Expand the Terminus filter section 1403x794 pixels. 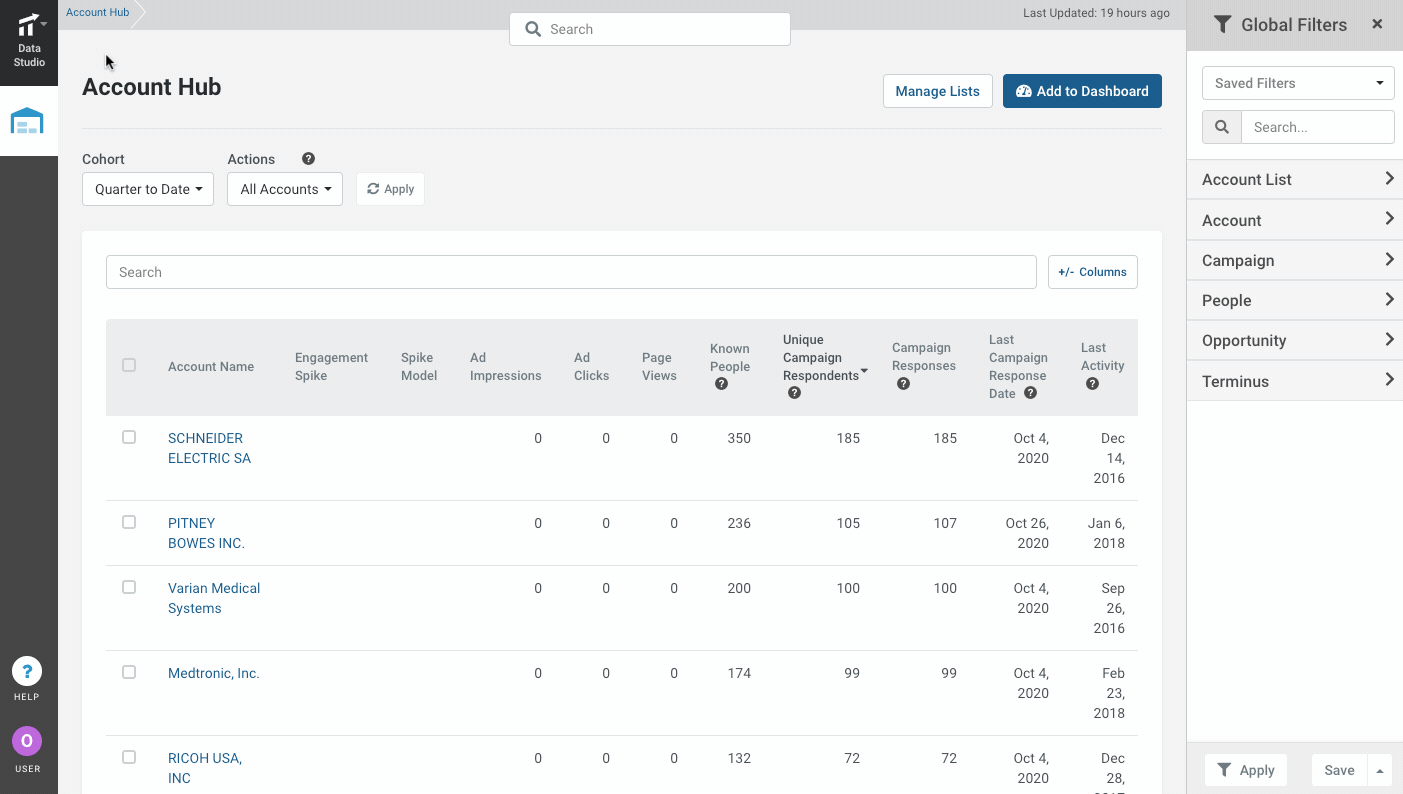point(1295,381)
